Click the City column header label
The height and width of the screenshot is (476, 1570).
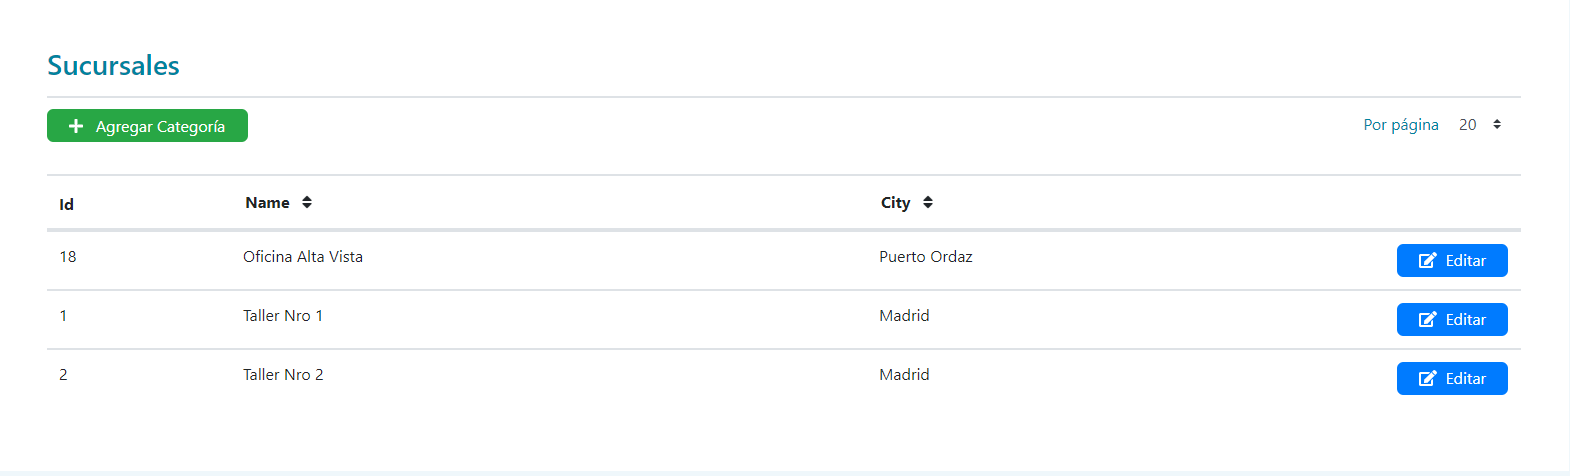tap(895, 202)
